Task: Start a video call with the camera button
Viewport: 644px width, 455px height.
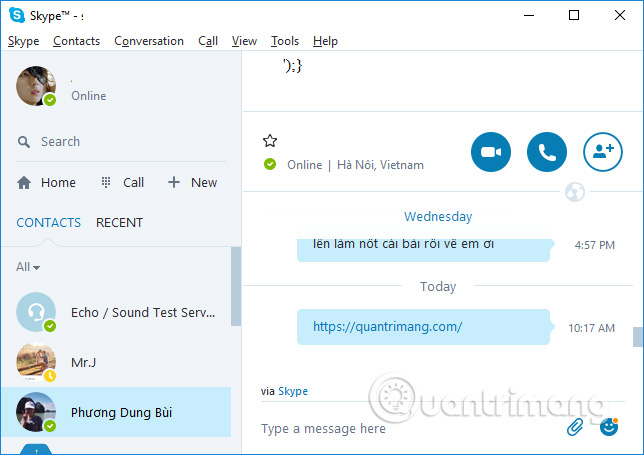Action: tap(491, 152)
